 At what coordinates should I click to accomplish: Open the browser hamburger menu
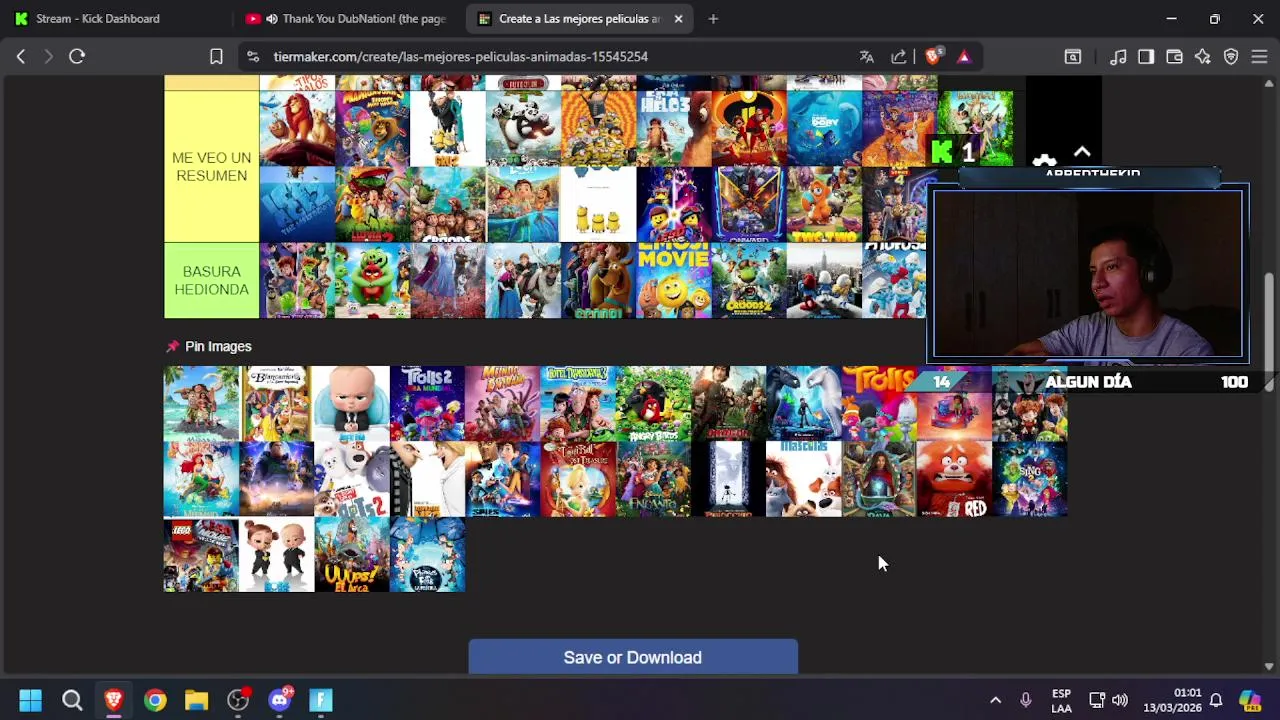click(1259, 57)
